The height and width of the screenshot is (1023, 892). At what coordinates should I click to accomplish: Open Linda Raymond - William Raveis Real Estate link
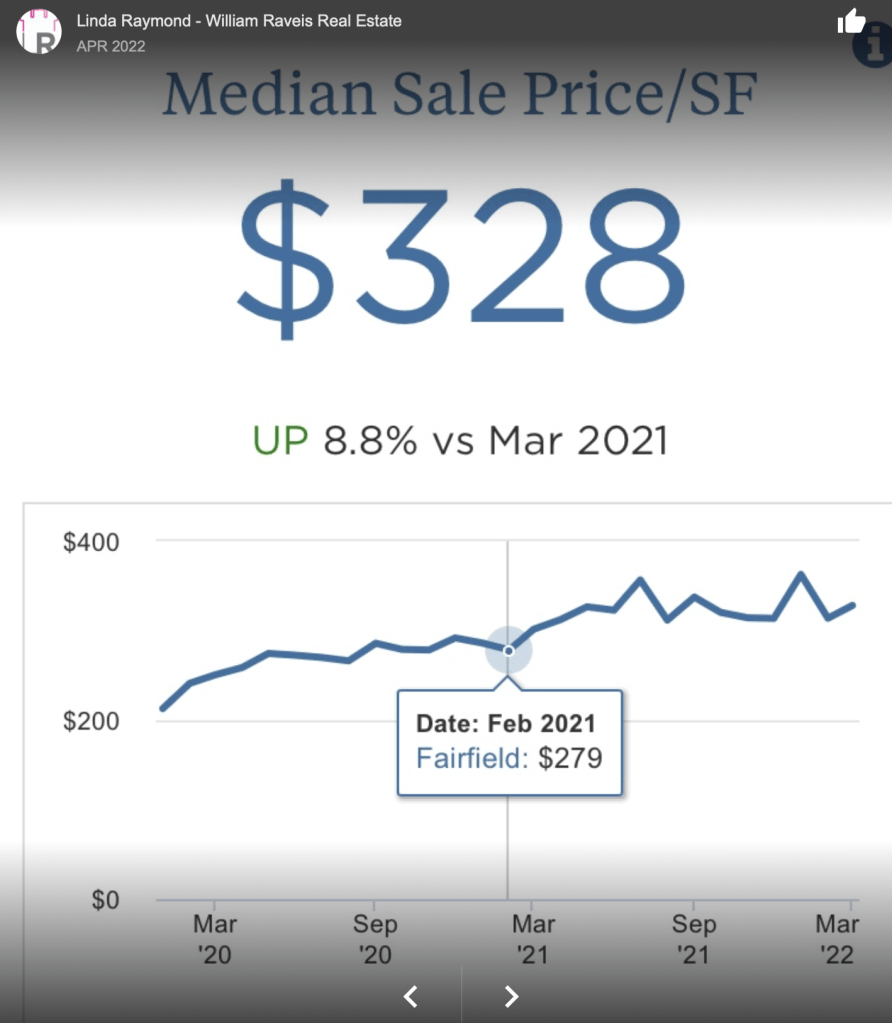tap(239, 20)
